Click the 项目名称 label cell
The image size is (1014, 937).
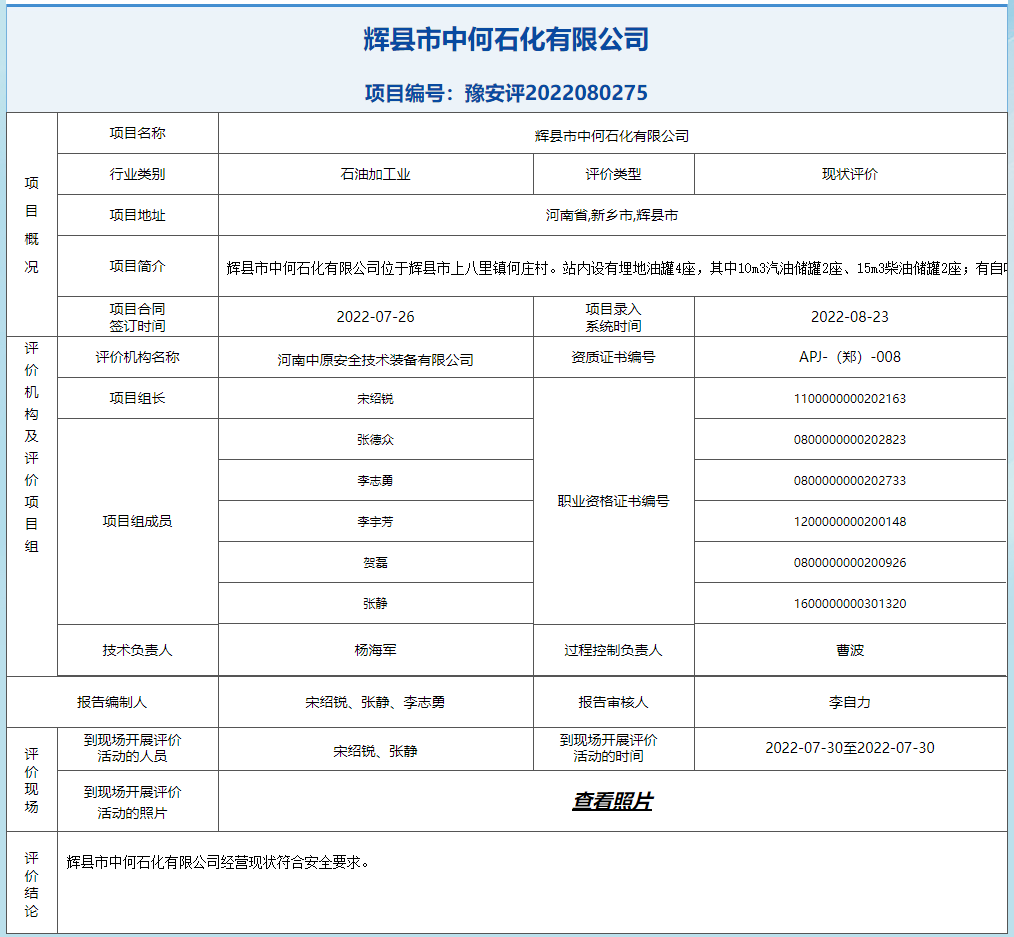pos(138,133)
